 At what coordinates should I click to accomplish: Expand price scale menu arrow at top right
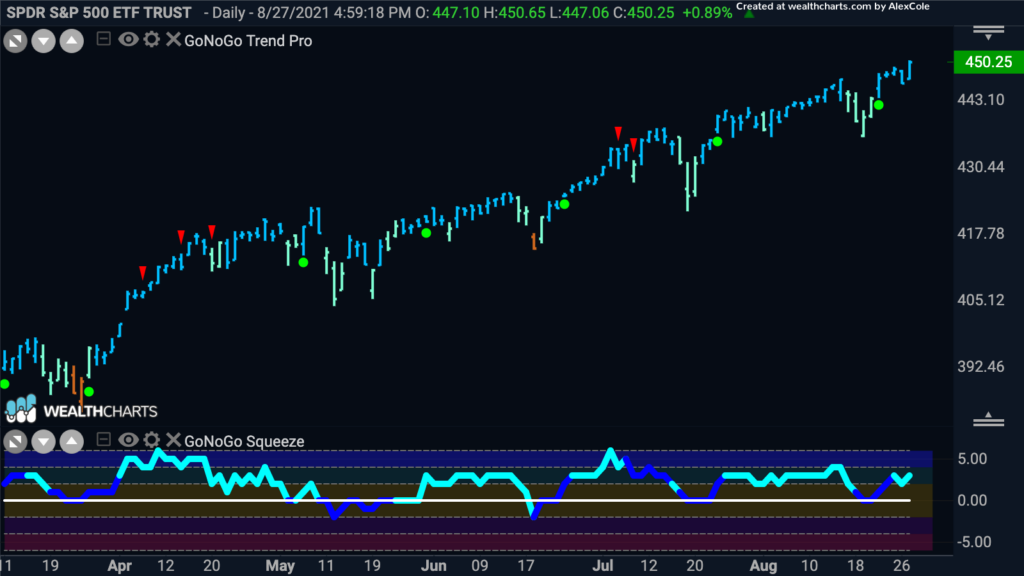988,33
